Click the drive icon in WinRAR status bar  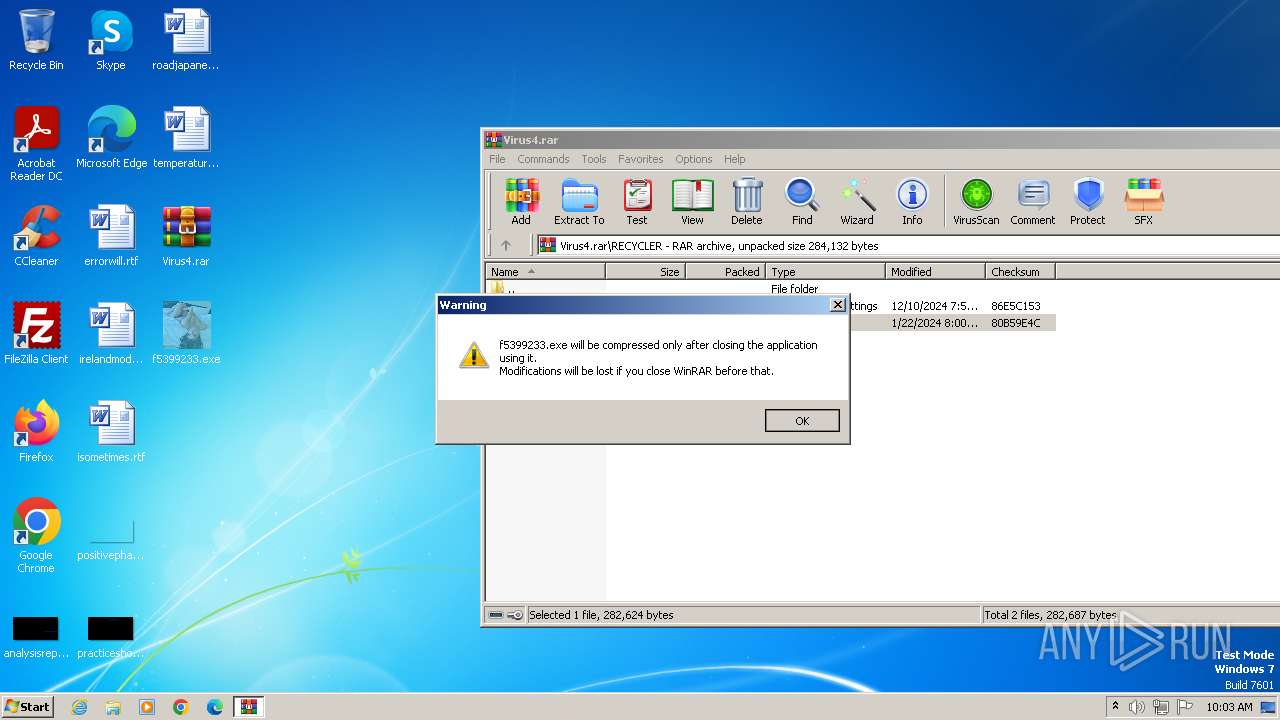pyautogui.click(x=495, y=615)
